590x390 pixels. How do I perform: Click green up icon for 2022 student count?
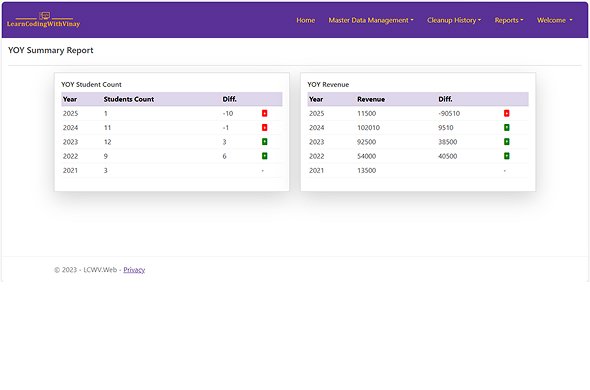[x=265, y=156]
